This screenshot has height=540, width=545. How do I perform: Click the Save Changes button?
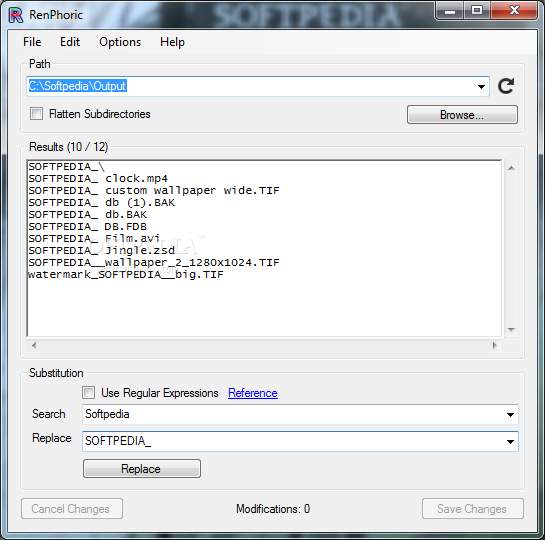point(473,509)
